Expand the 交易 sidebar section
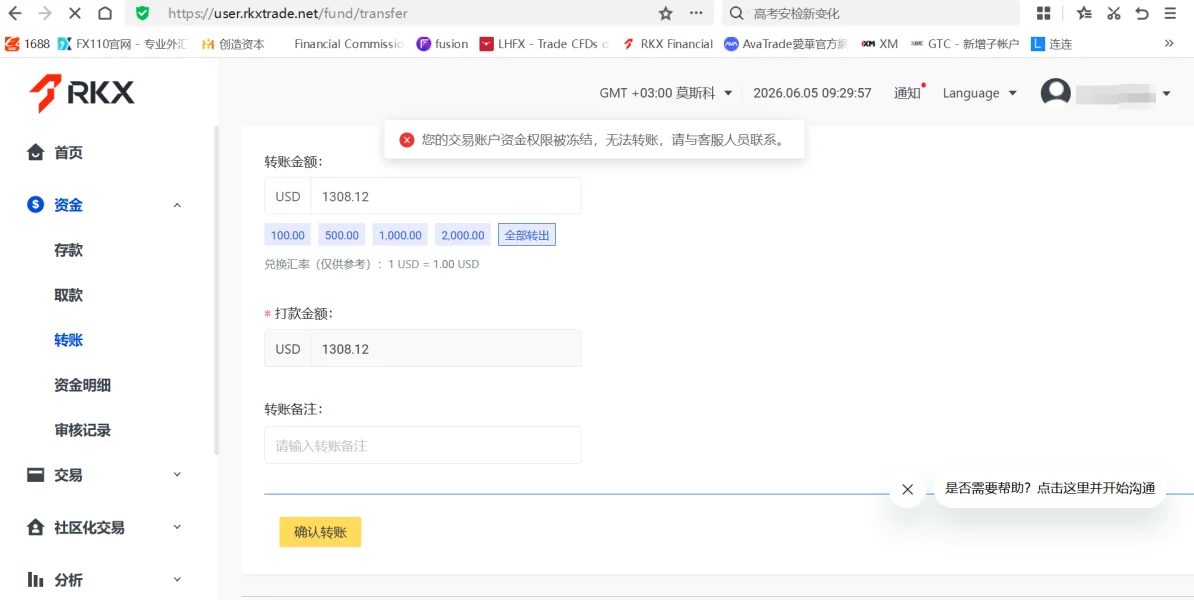Viewport: 1194px width, 600px height. [x=105, y=475]
